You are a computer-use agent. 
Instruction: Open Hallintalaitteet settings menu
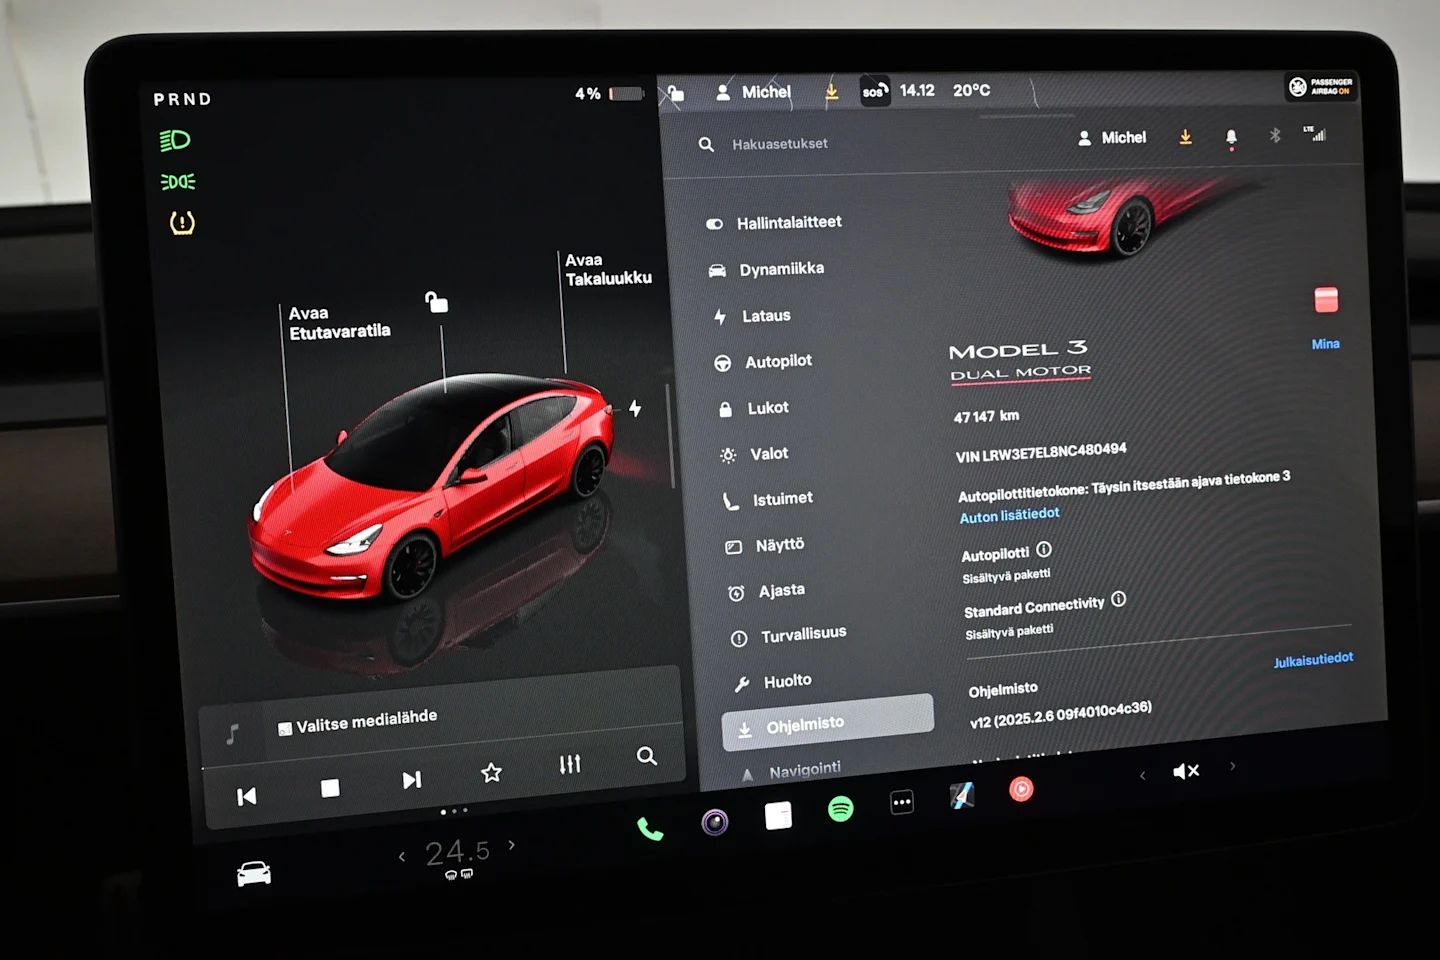[773, 223]
